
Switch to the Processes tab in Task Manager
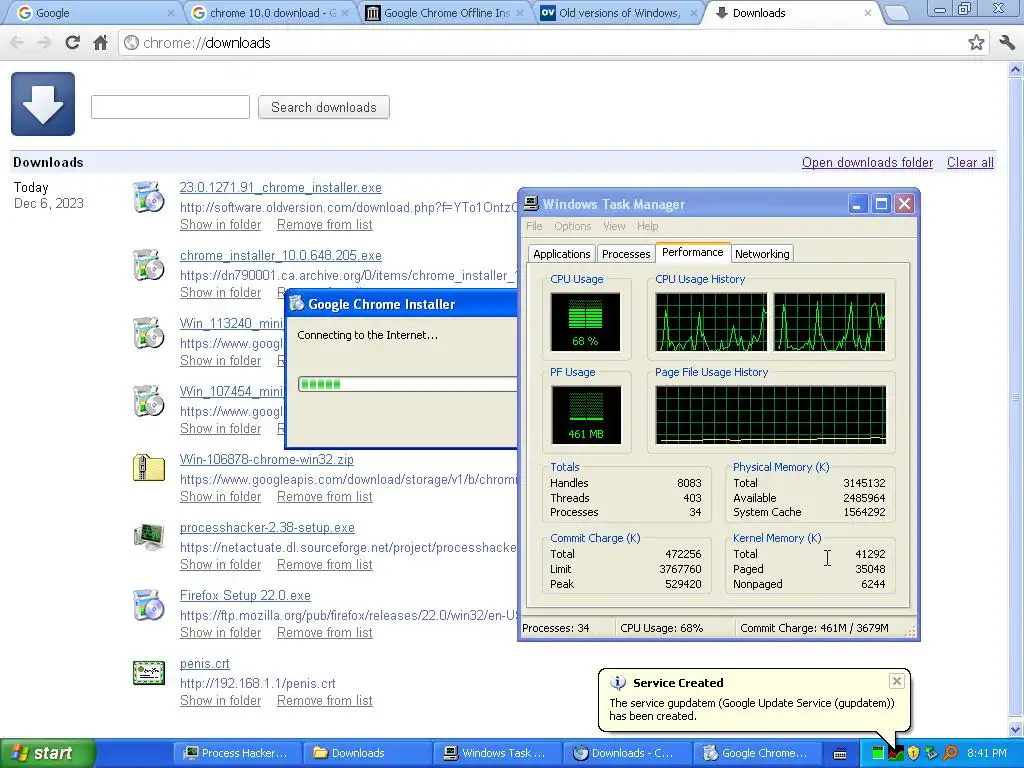tap(626, 254)
